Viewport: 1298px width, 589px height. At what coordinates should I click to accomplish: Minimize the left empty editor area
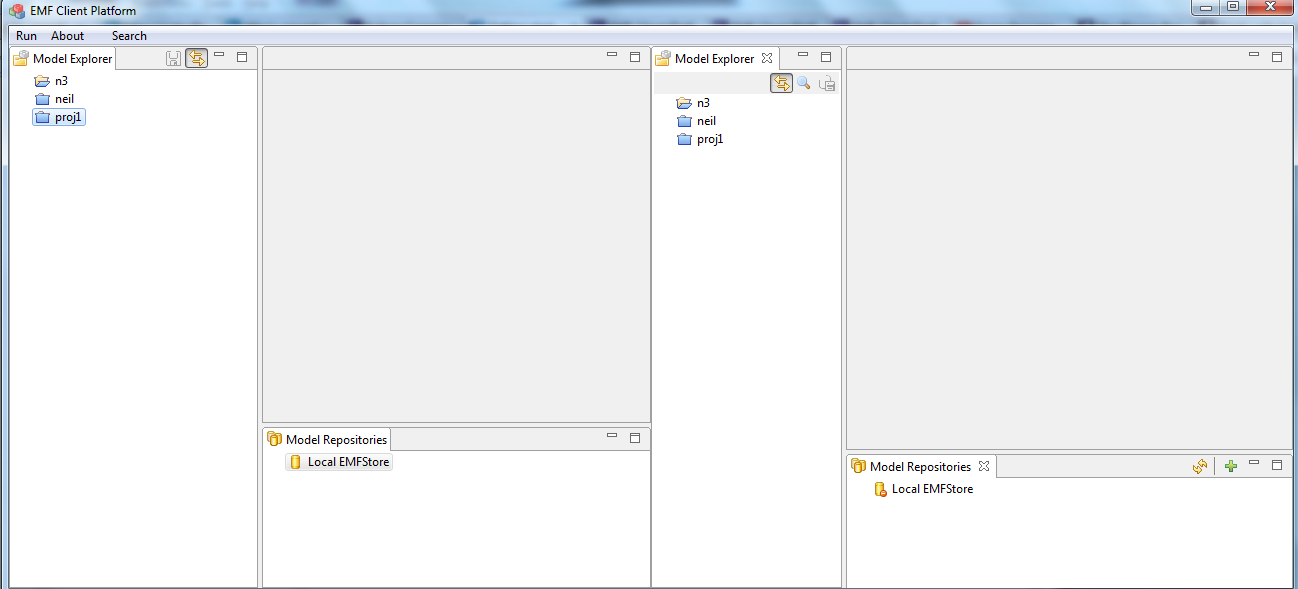point(612,56)
